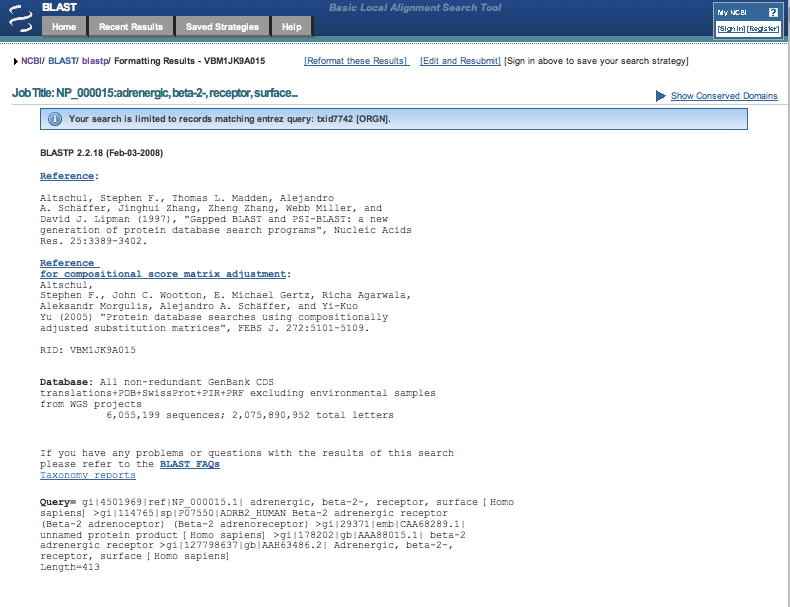This screenshot has height=607, width=790.
Task: Click the NCBI breadcrumb link
Action: (x=32, y=61)
